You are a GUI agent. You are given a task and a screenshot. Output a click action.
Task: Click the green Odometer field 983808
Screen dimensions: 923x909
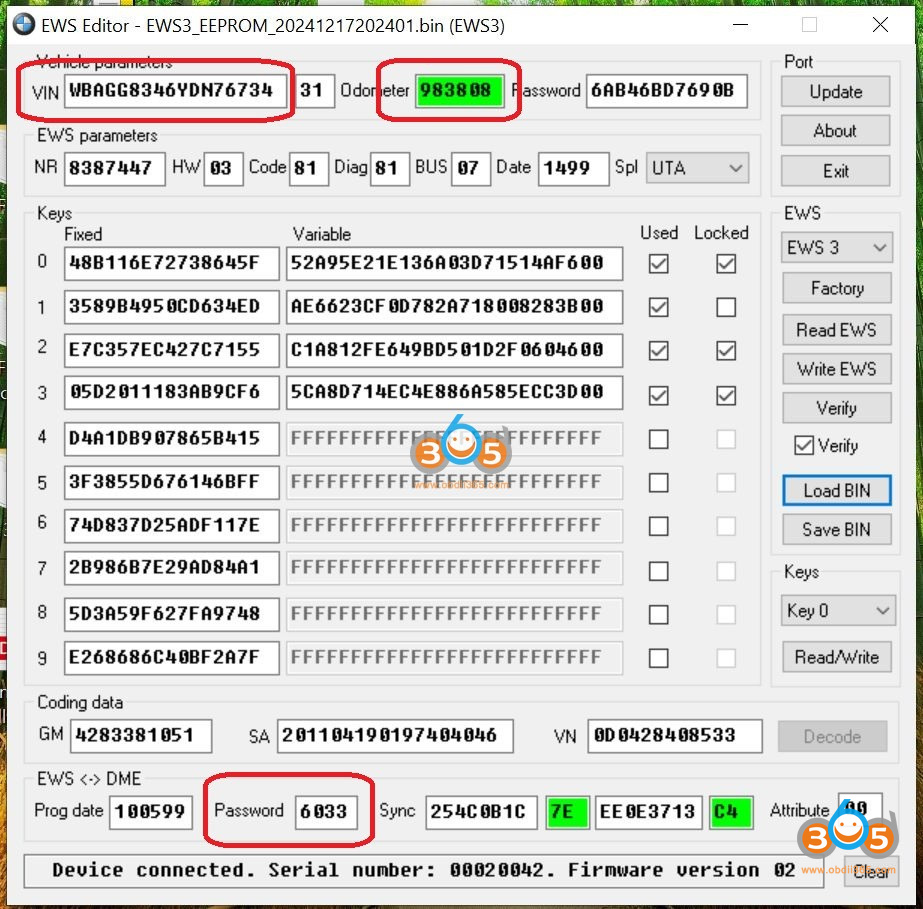[459, 91]
